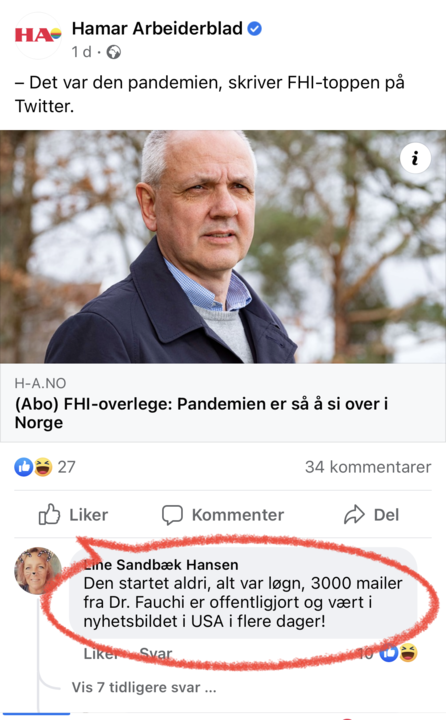This screenshot has width=446, height=720.
Task: Click the Hamar Arbeiderblad page name
Action: click(x=157, y=28)
